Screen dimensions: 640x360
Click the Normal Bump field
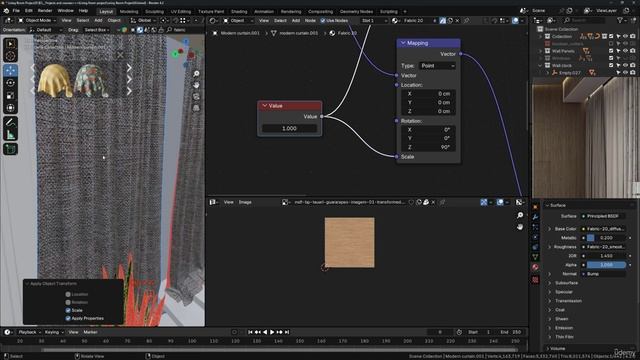[x=603, y=274]
